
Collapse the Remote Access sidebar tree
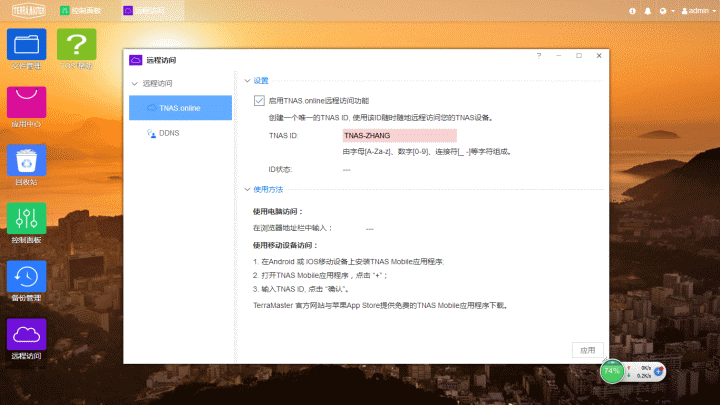[135, 84]
